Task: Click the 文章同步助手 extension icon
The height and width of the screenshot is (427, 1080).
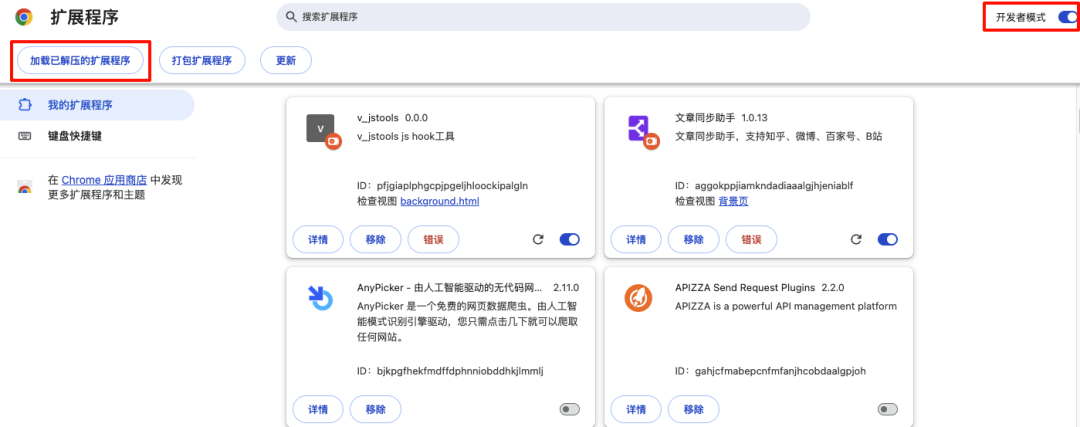Action: [639, 130]
